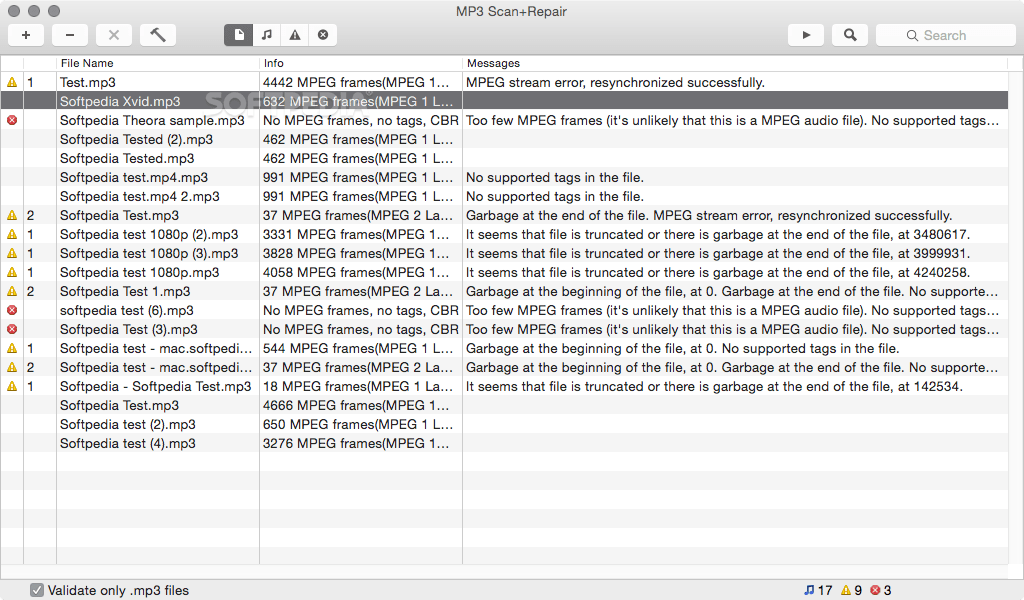Click the warning count badge in status bar

pyautogui.click(x=852, y=590)
